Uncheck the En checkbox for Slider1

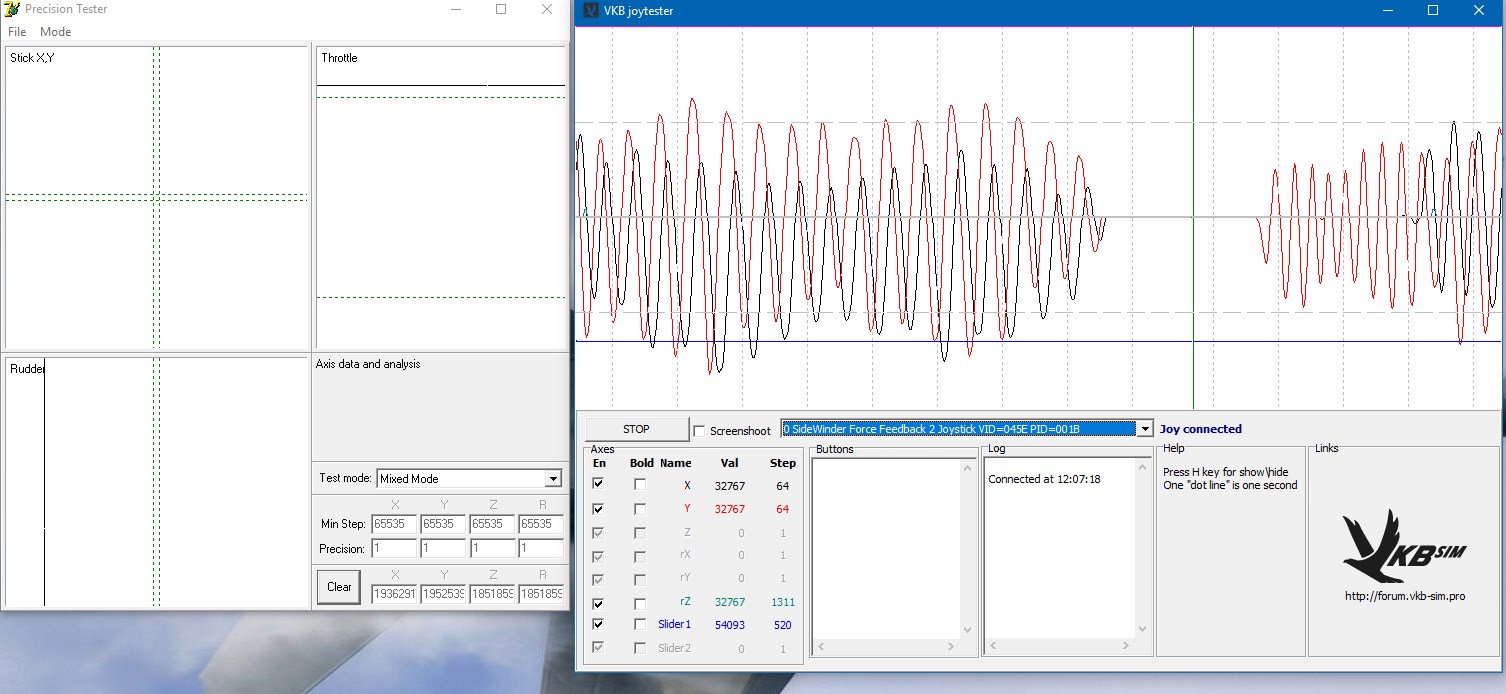[598, 624]
